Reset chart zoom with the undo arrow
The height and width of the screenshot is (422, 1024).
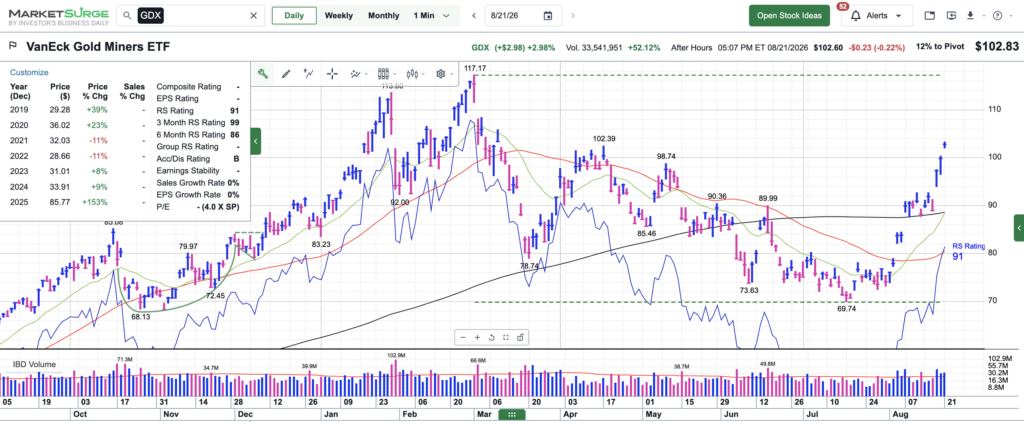click(x=490, y=338)
